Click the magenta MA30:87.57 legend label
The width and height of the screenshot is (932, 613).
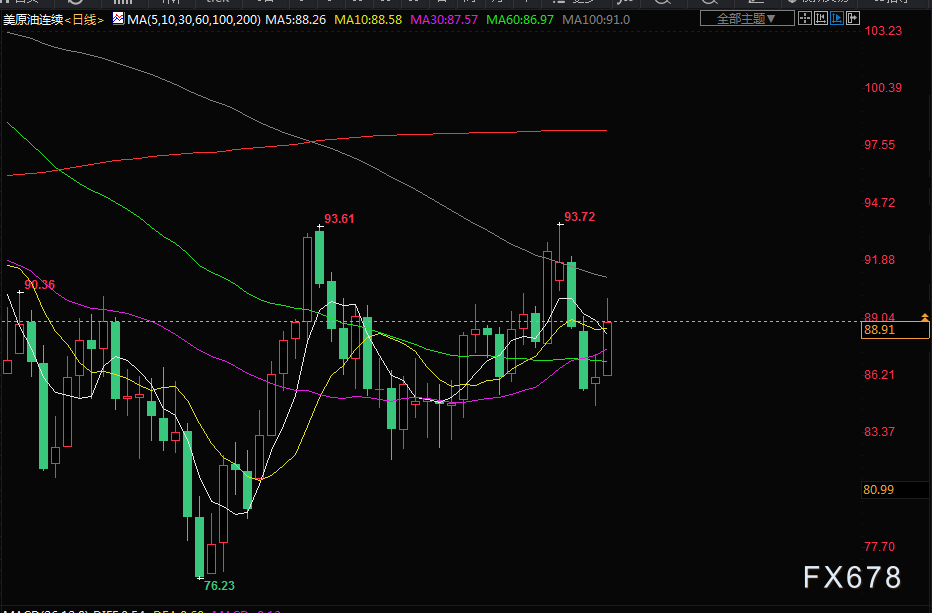tap(445, 19)
